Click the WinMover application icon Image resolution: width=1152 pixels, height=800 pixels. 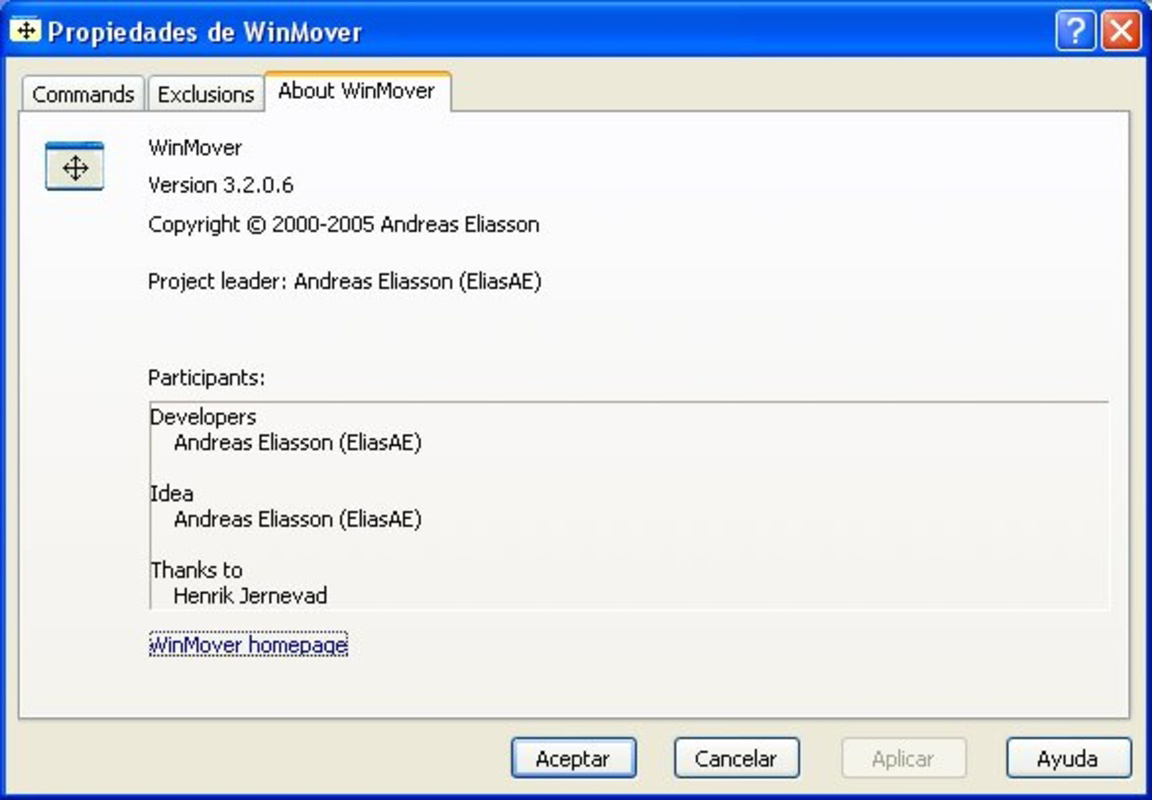(74, 165)
